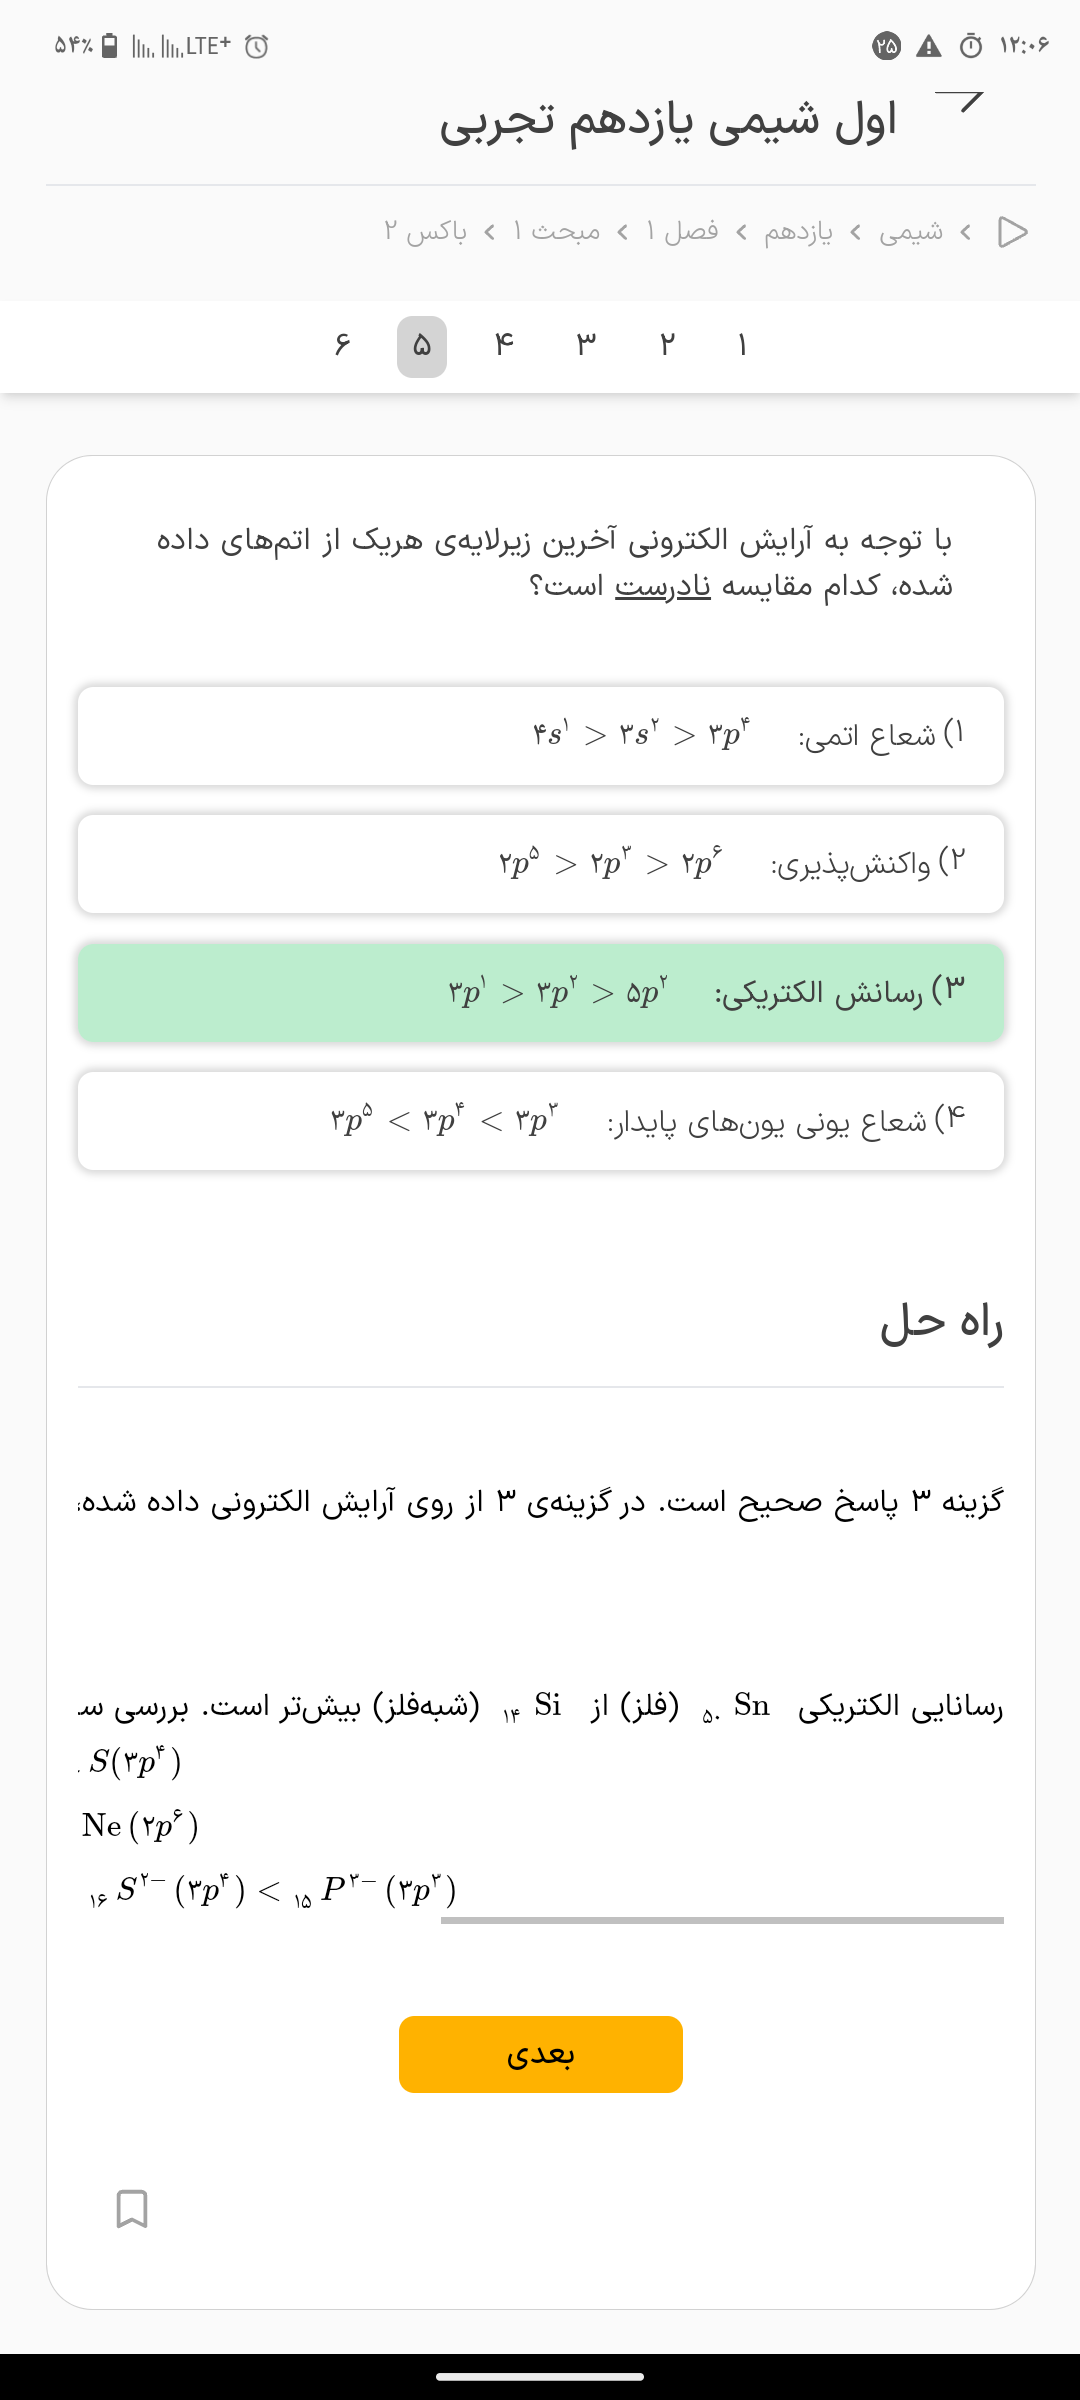
Task: Tap the warning triangle status icon
Action: click(x=929, y=46)
